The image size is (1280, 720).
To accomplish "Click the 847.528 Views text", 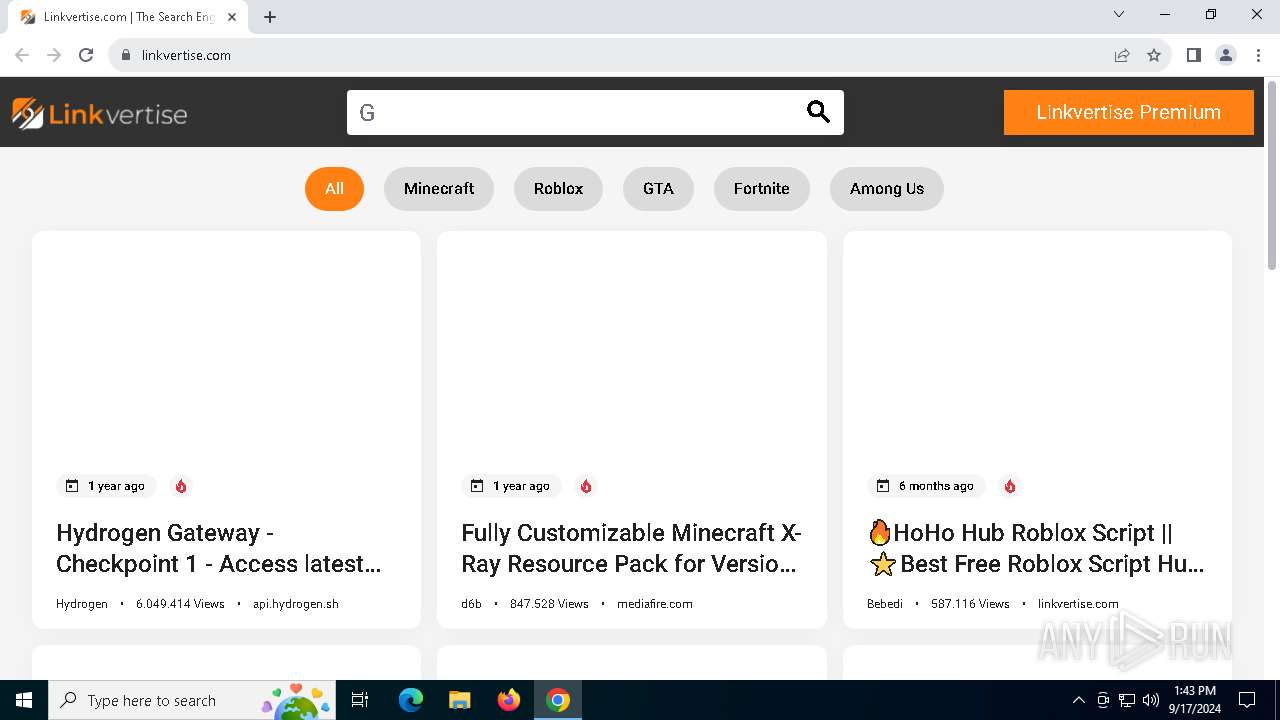I will pyautogui.click(x=549, y=604).
